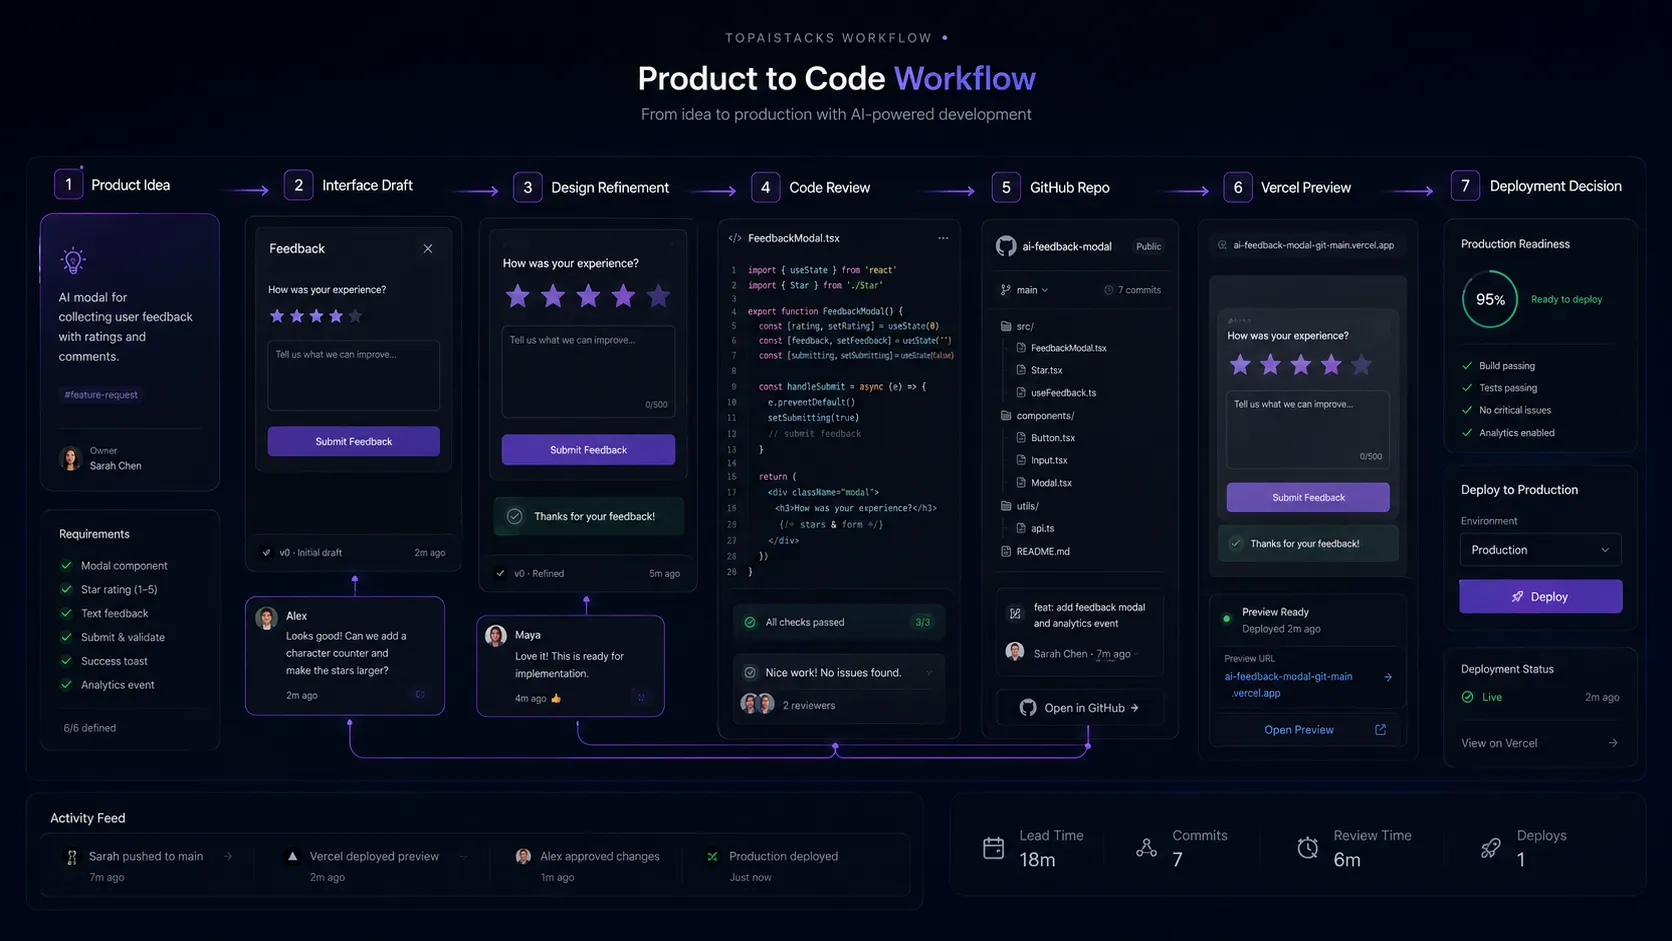Expand the components/ folder in the repo tree
Image resolution: width=1672 pixels, height=941 pixels.
[x=1038, y=415]
